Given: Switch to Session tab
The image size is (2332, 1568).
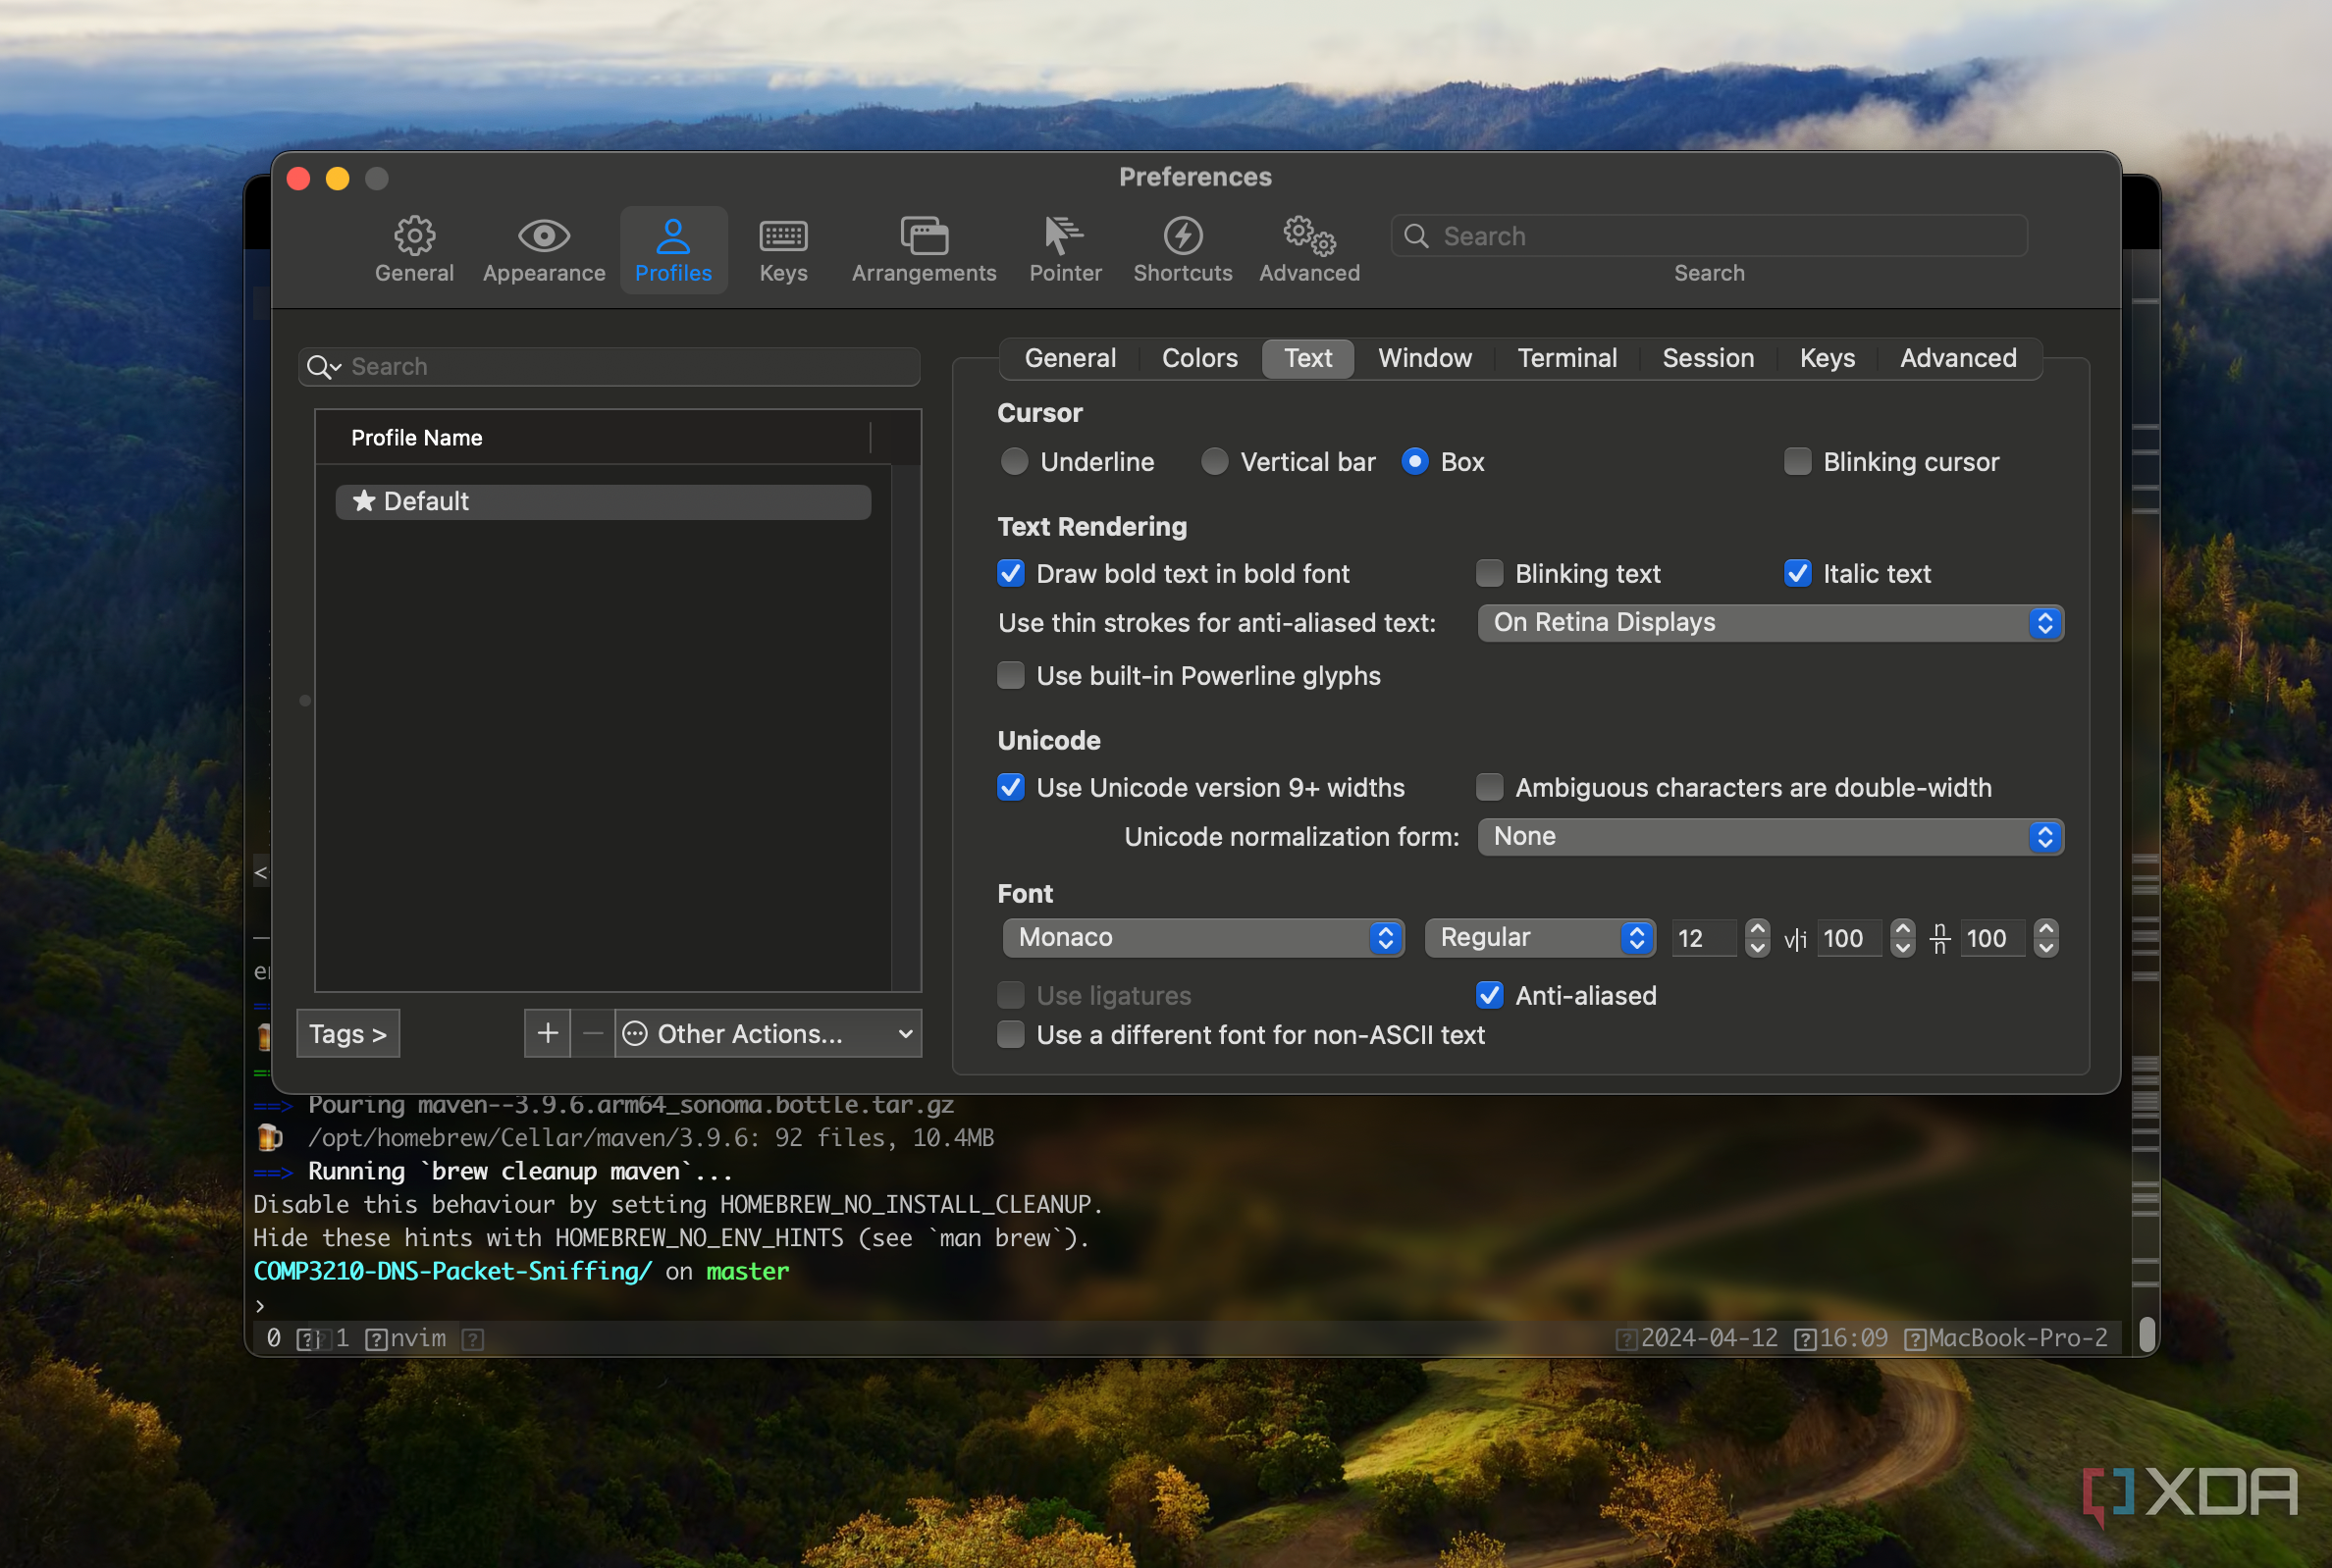Looking at the screenshot, I should point(1708,358).
